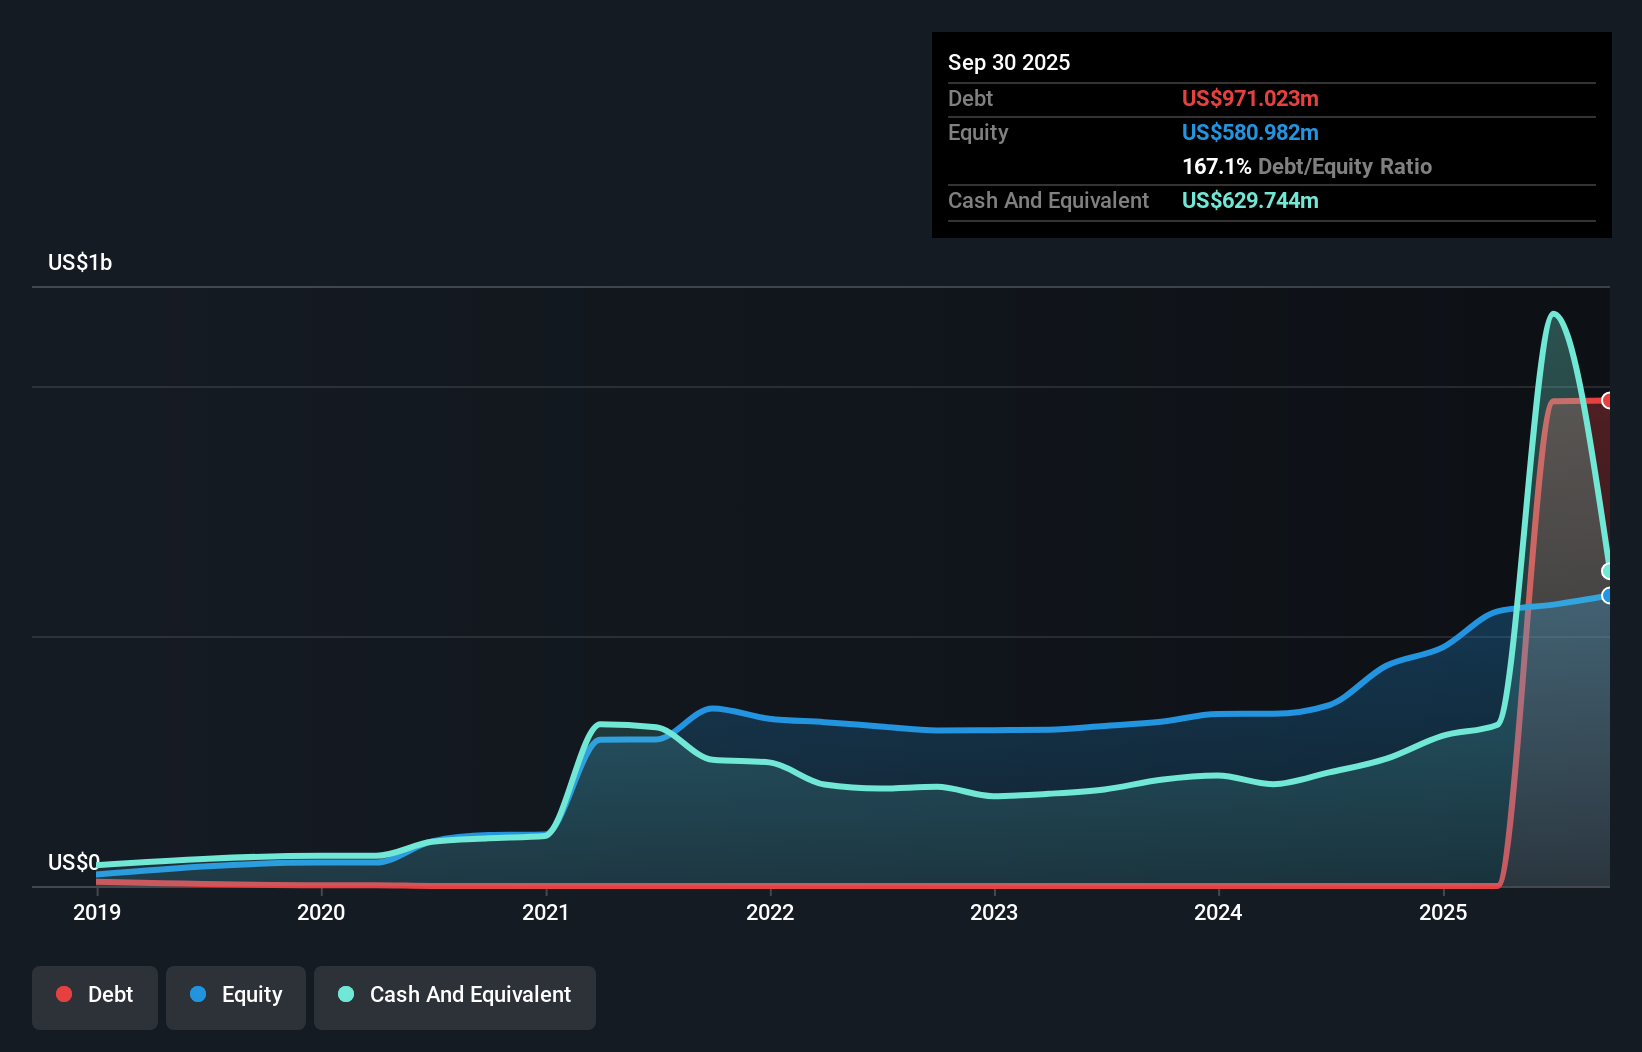This screenshot has height=1052, width=1642.
Task: Click the Debt label in tooltip
Action: tap(970, 98)
